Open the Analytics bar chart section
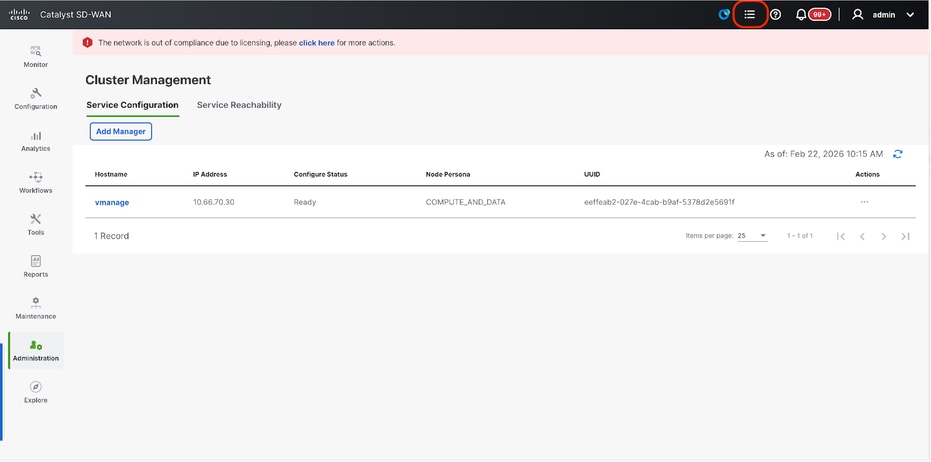Viewport: 931px width, 462px height. [x=36, y=141]
